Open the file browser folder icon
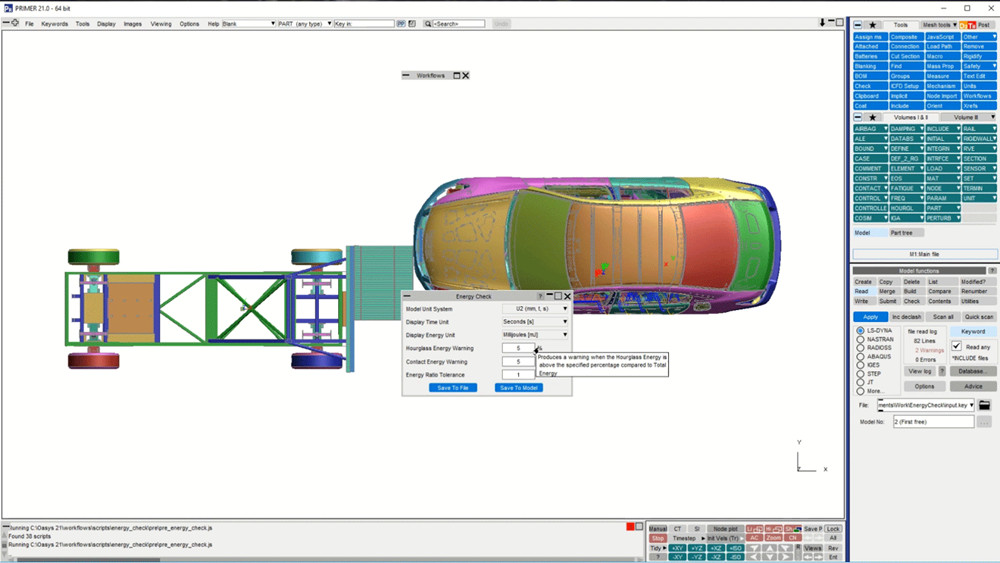 pyautogui.click(x=984, y=405)
